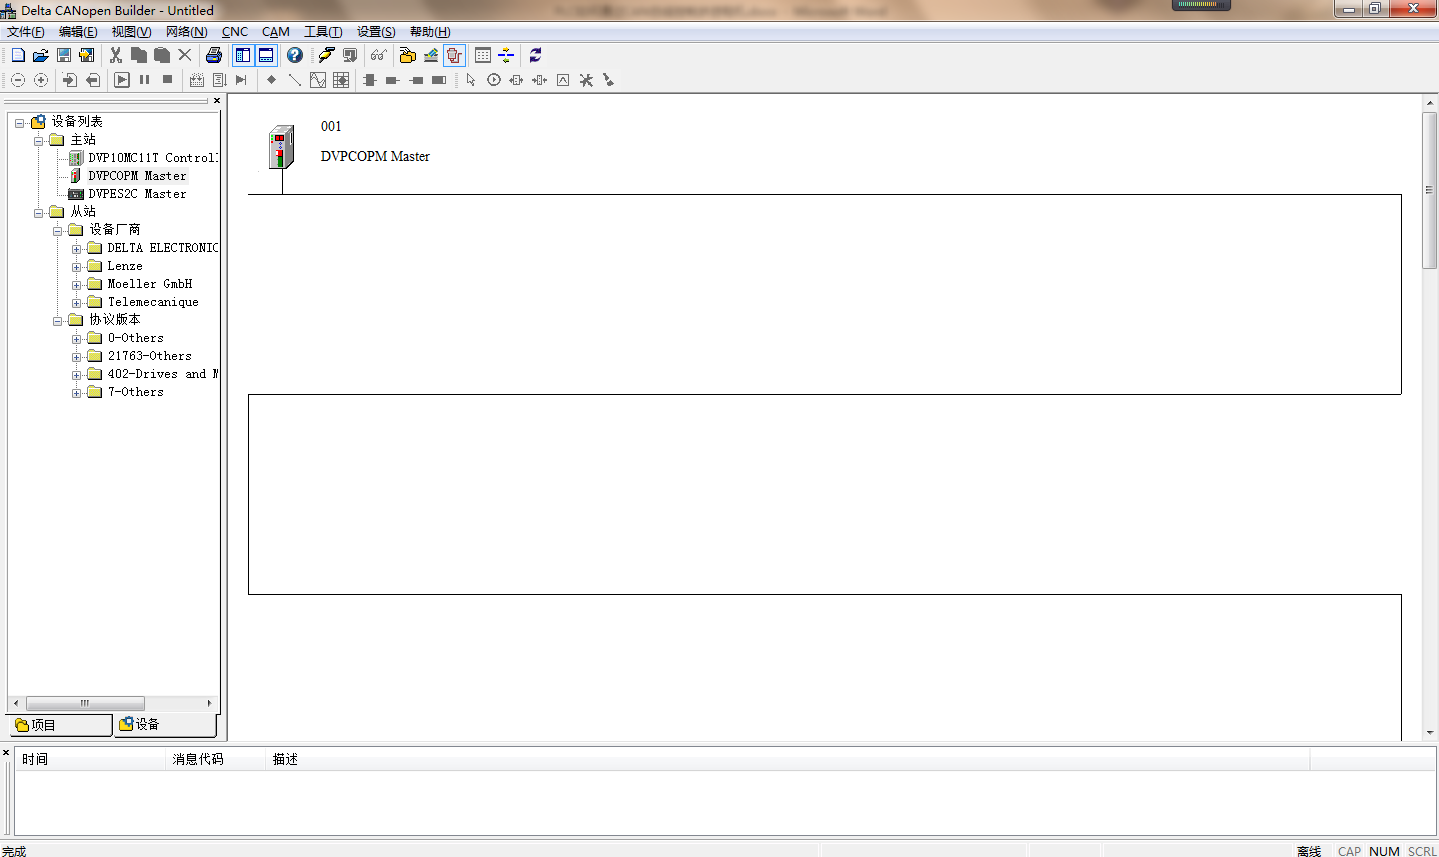Select the DVPCOPM Master device icon on canvas
The width and height of the screenshot is (1439, 857).
[281, 148]
